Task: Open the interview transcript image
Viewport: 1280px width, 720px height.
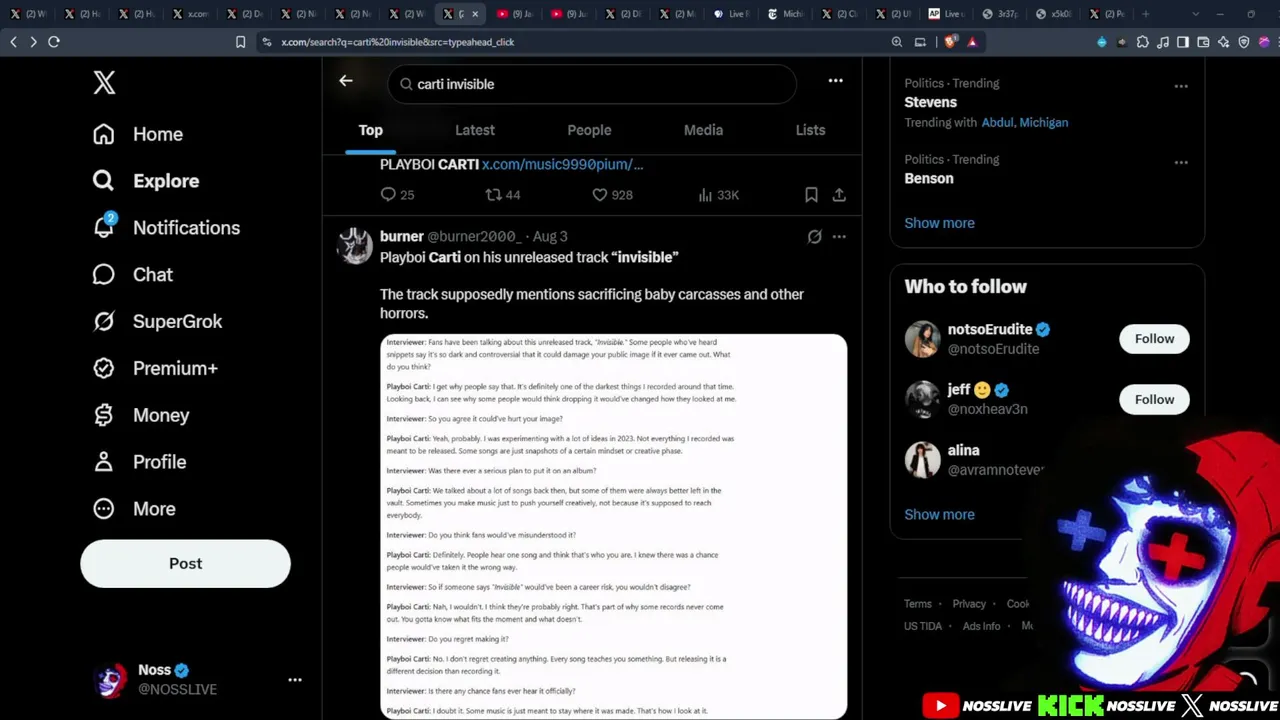Action: [614, 526]
